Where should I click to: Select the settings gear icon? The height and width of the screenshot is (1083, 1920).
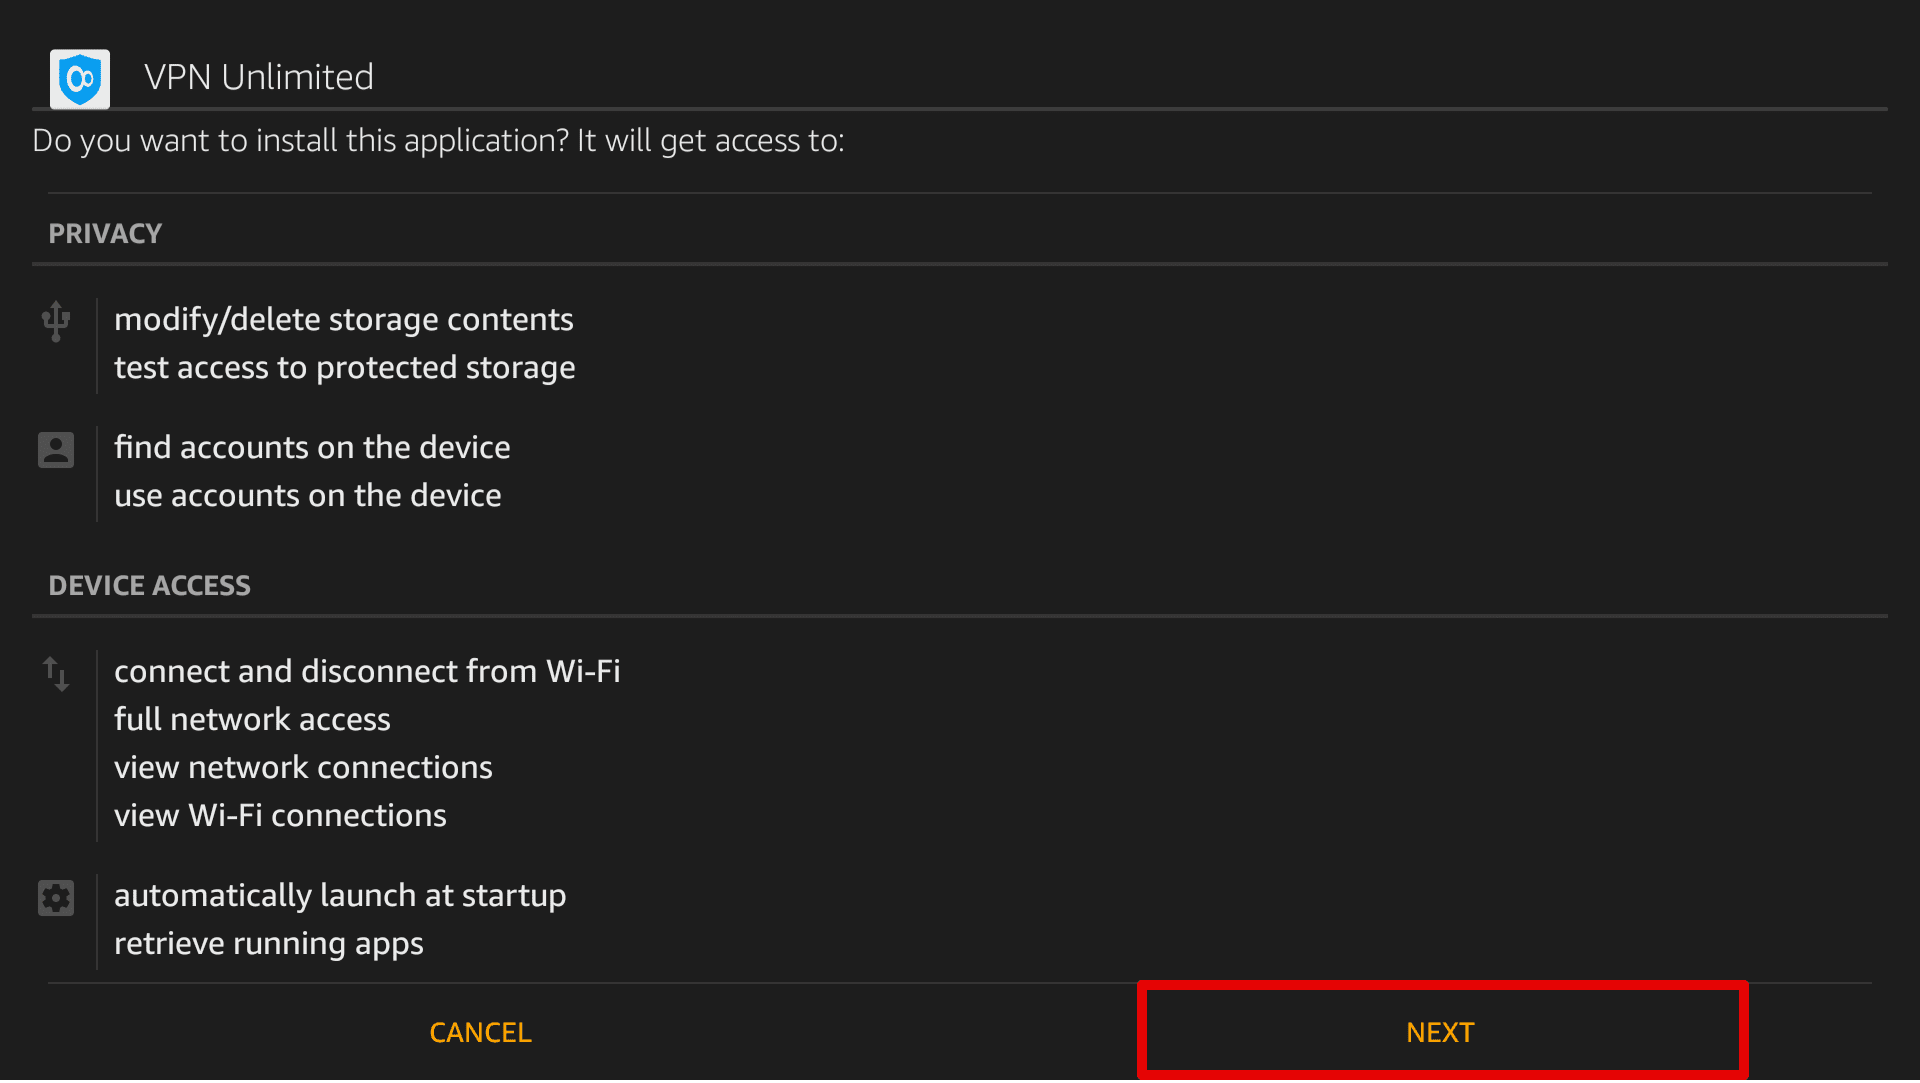coord(56,898)
